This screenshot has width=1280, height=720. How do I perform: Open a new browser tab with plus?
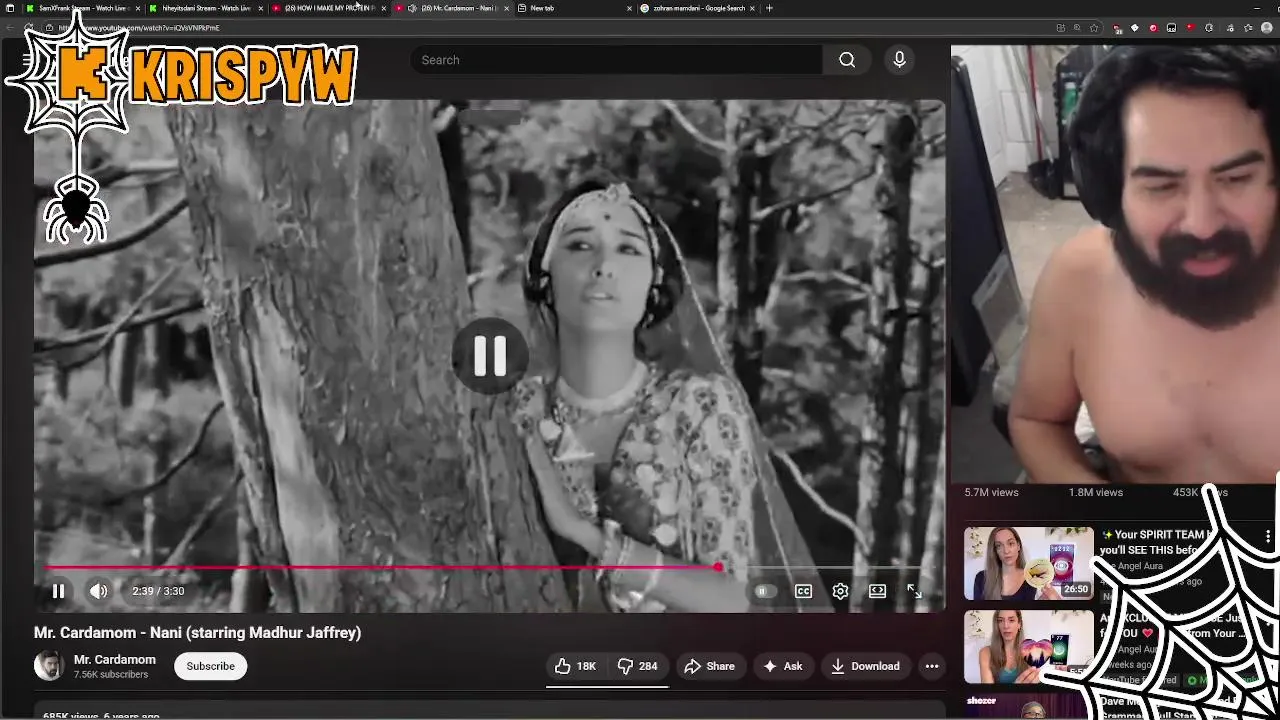(769, 8)
